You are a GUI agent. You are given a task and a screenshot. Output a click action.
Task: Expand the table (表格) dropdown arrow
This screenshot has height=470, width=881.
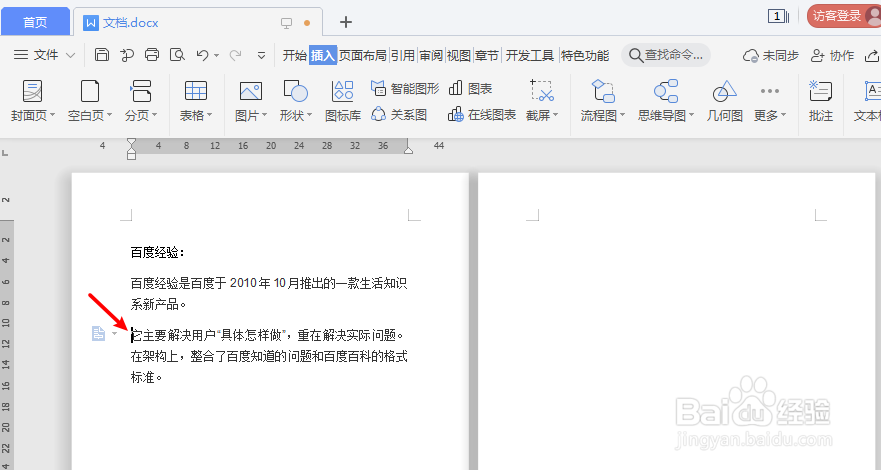click(x=210, y=115)
